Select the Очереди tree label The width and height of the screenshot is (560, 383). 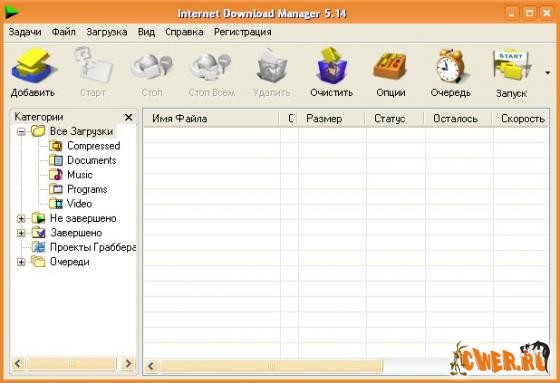[70, 262]
